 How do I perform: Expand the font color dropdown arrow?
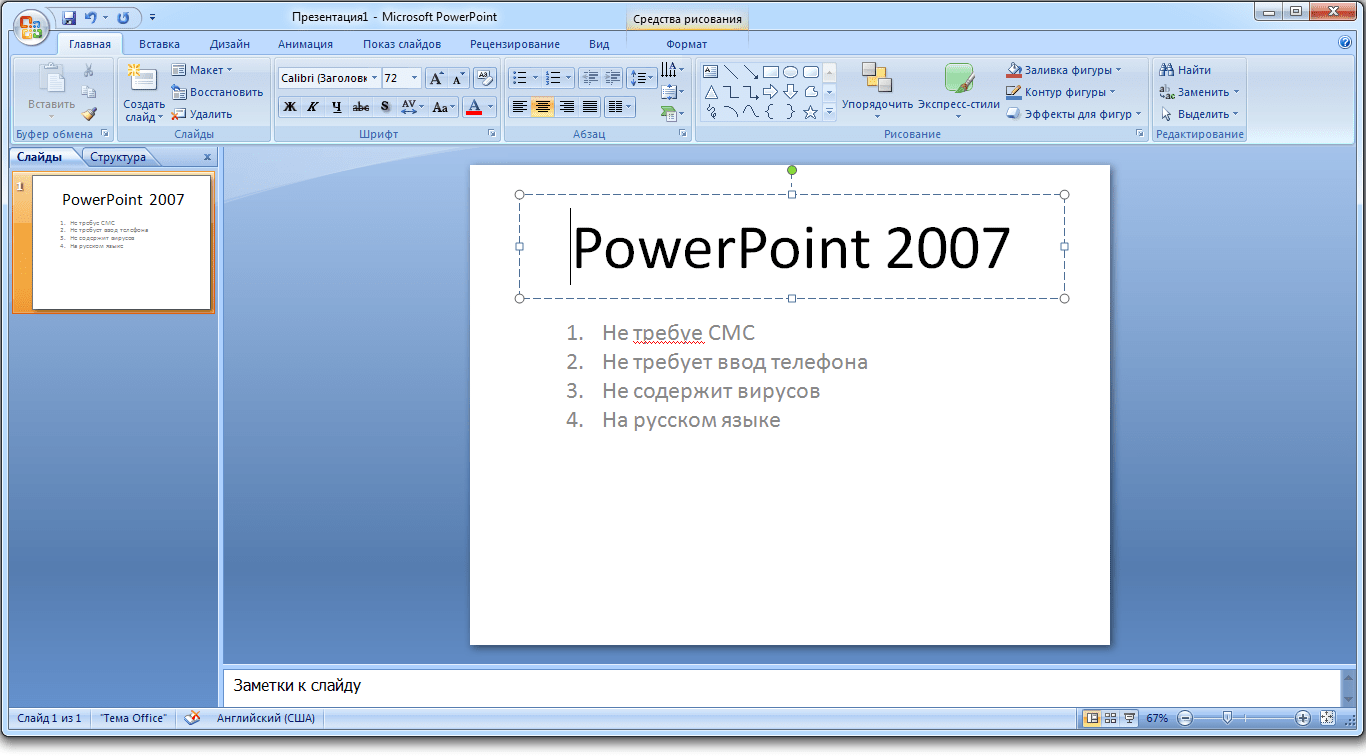[x=491, y=107]
